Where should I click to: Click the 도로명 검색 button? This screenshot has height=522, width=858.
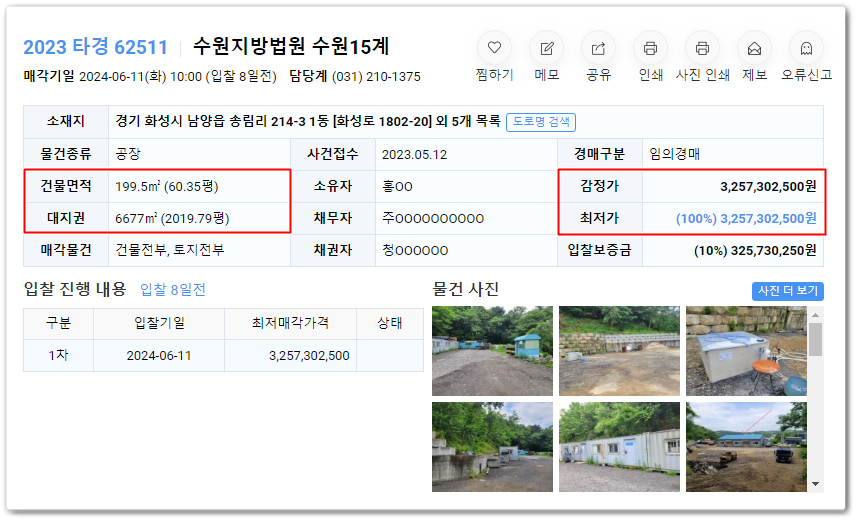coord(541,121)
